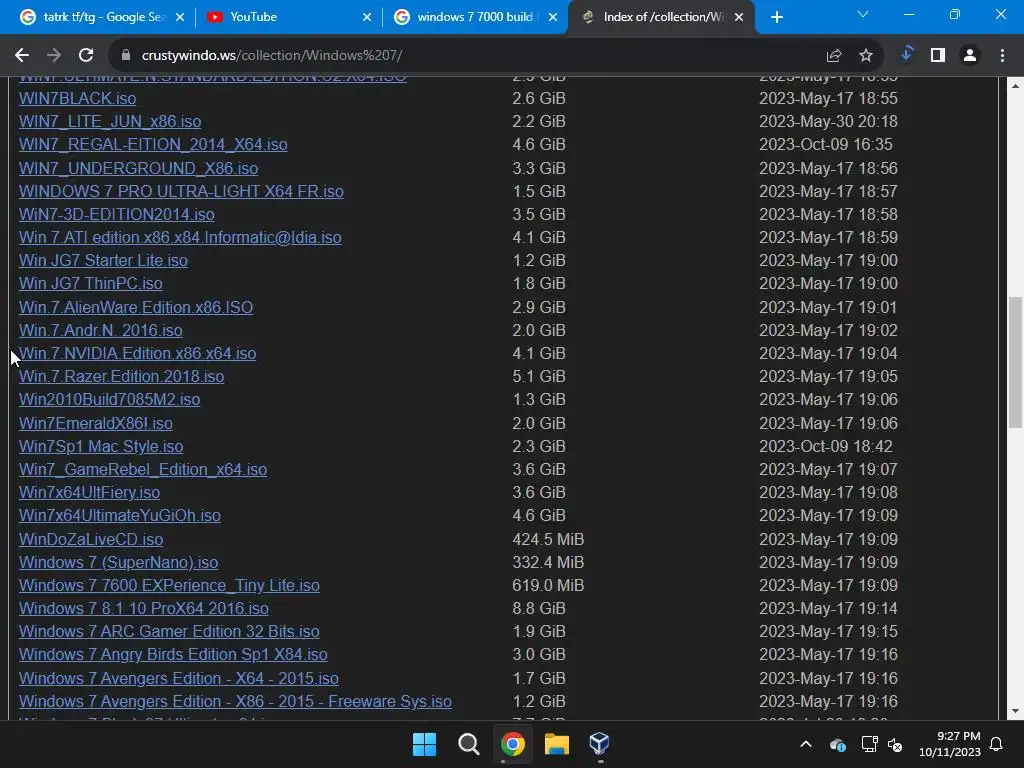The image size is (1024, 768).
Task: Open the network tray icon
Action: coord(869,744)
